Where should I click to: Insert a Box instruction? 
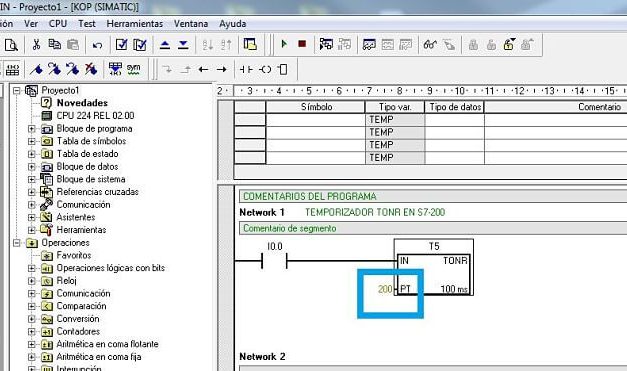click(x=283, y=70)
